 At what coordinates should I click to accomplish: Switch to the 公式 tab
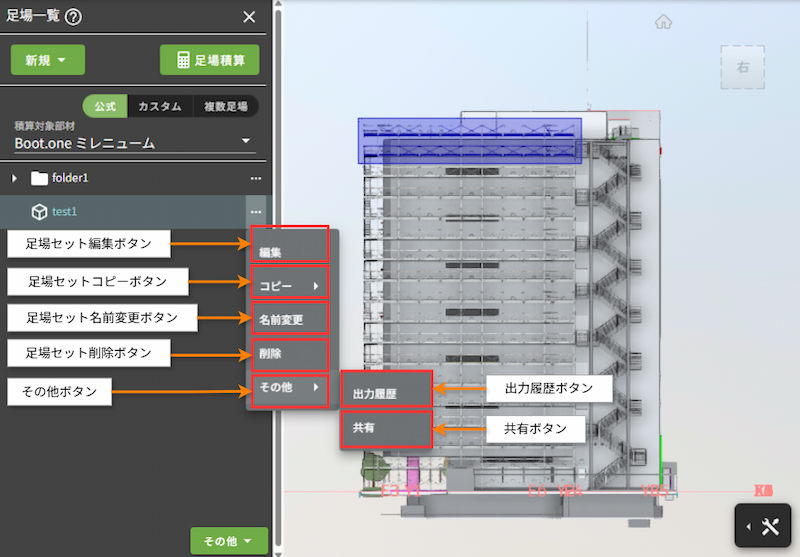click(x=105, y=106)
